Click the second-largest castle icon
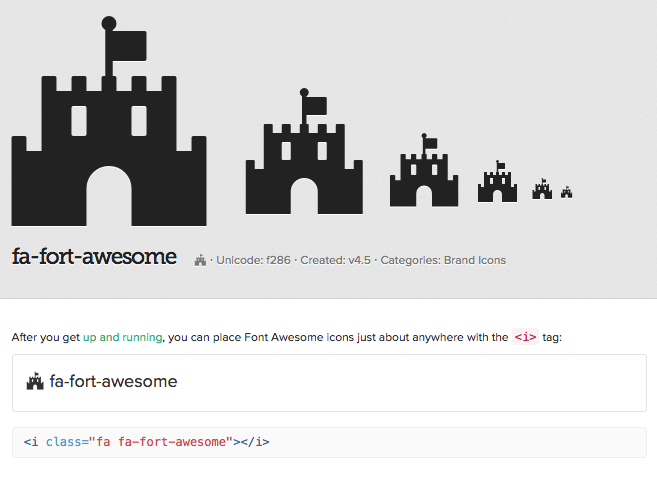Image resolution: width=657 pixels, height=480 pixels. (304, 151)
